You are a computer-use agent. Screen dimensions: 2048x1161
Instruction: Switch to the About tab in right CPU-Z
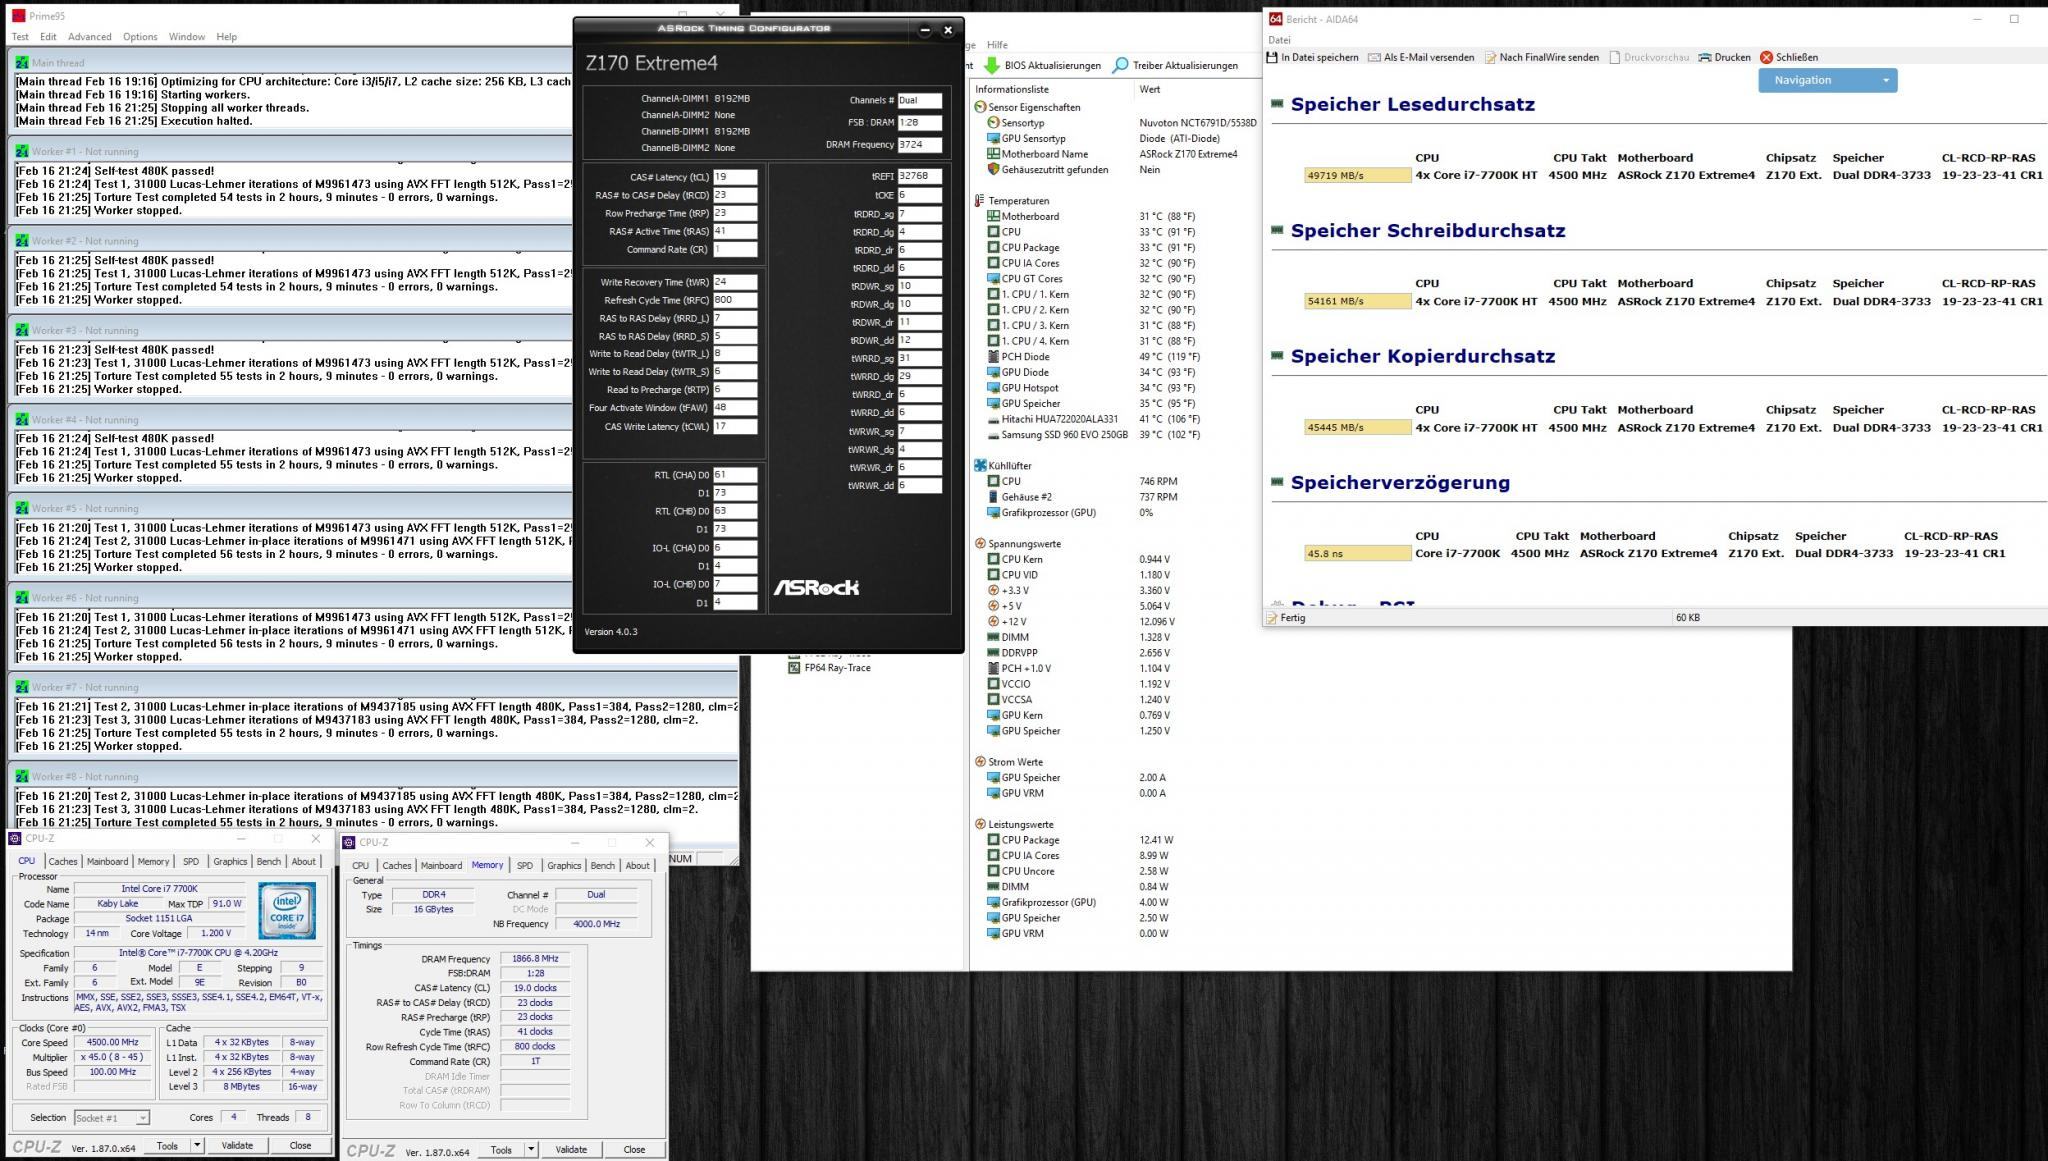638,865
